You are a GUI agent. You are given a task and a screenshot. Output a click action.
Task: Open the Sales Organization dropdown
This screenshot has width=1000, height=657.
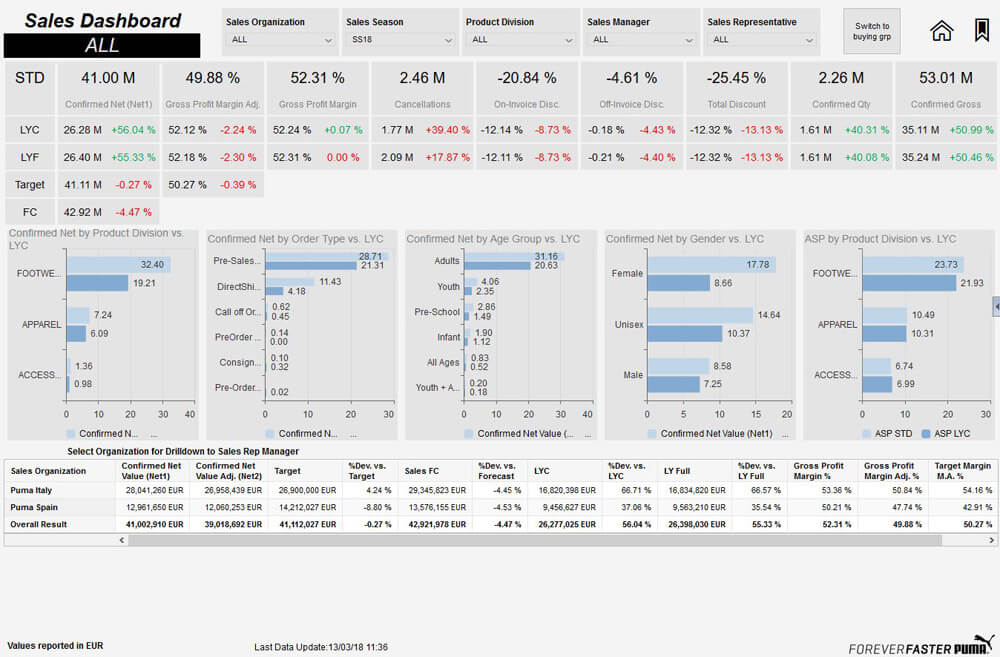[x=281, y=40]
